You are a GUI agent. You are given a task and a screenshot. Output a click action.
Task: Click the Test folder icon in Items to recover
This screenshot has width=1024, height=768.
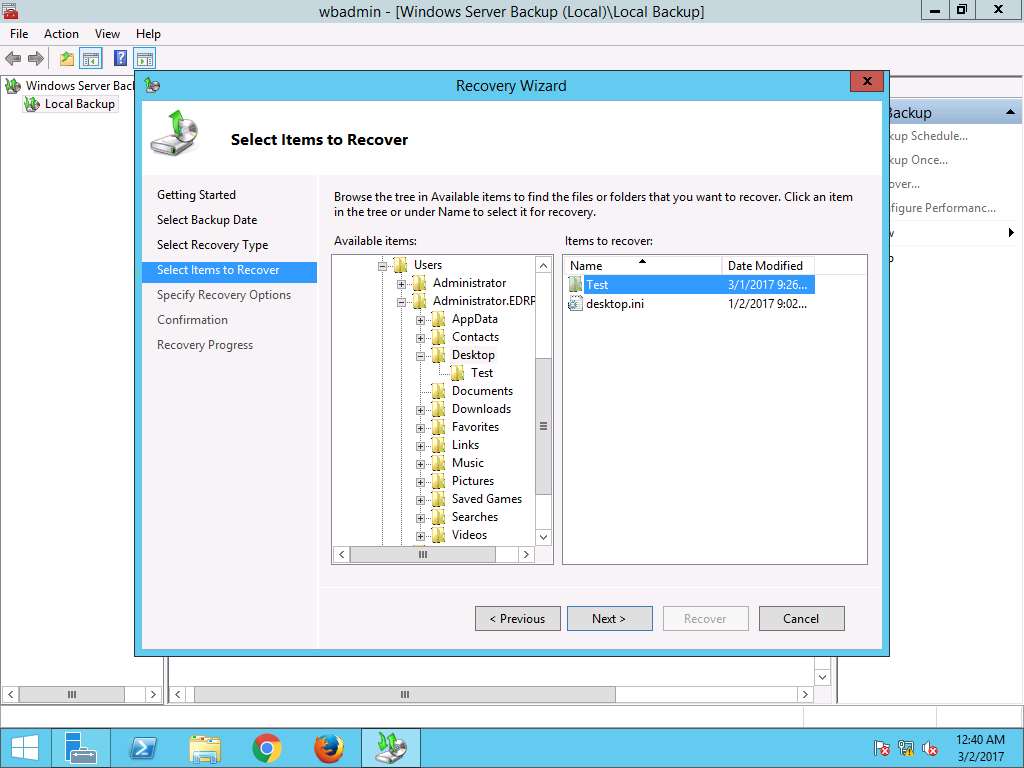coord(575,284)
